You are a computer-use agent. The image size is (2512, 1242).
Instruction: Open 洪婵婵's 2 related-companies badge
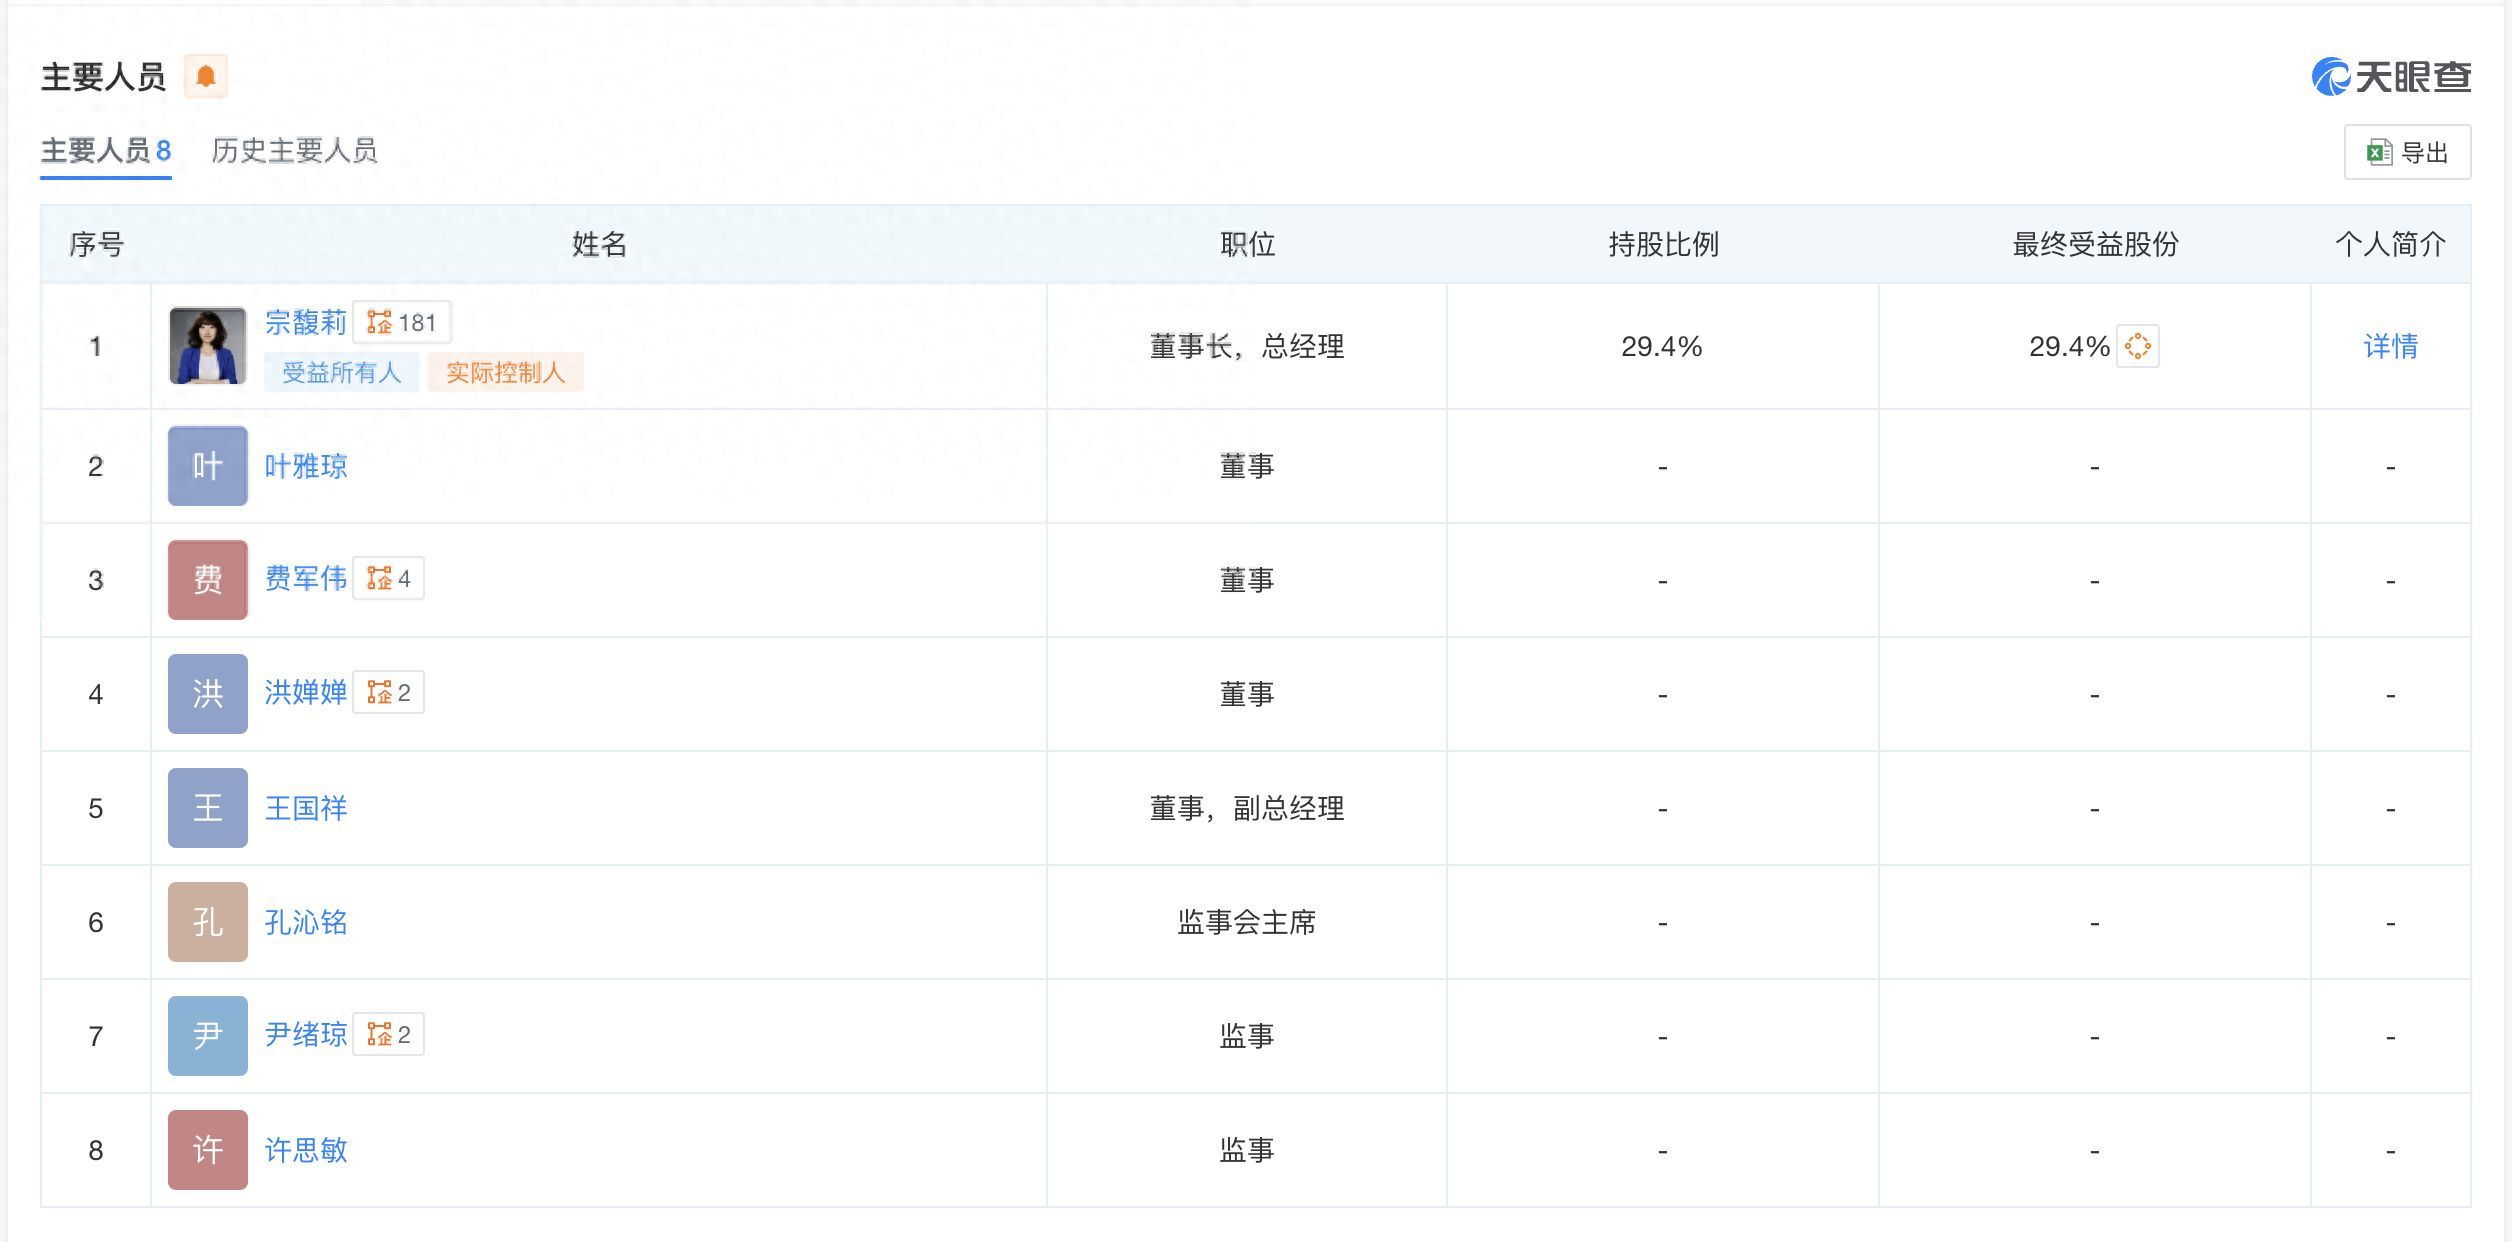389,692
